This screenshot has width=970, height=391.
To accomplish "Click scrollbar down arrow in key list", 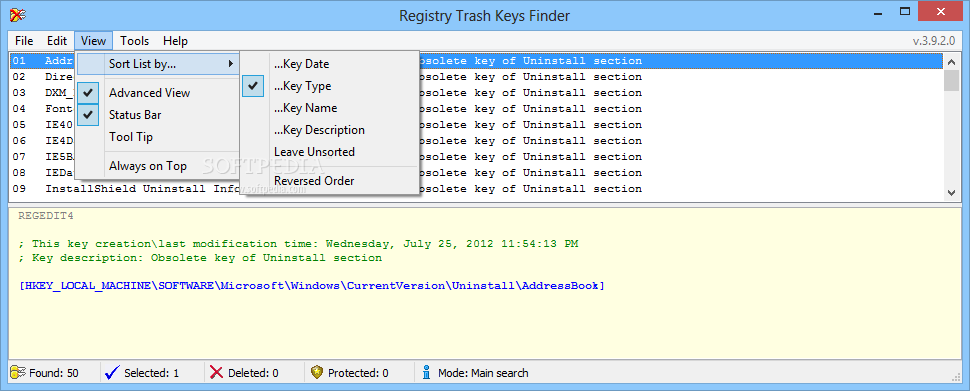I will pos(951,193).
